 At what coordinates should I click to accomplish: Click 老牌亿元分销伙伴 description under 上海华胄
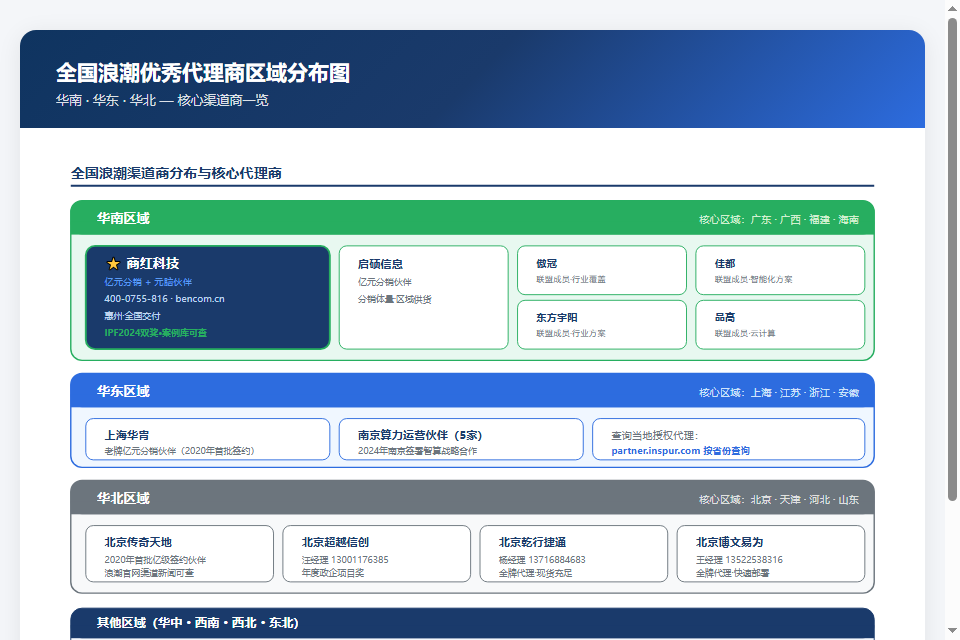(x=179, y=451)
